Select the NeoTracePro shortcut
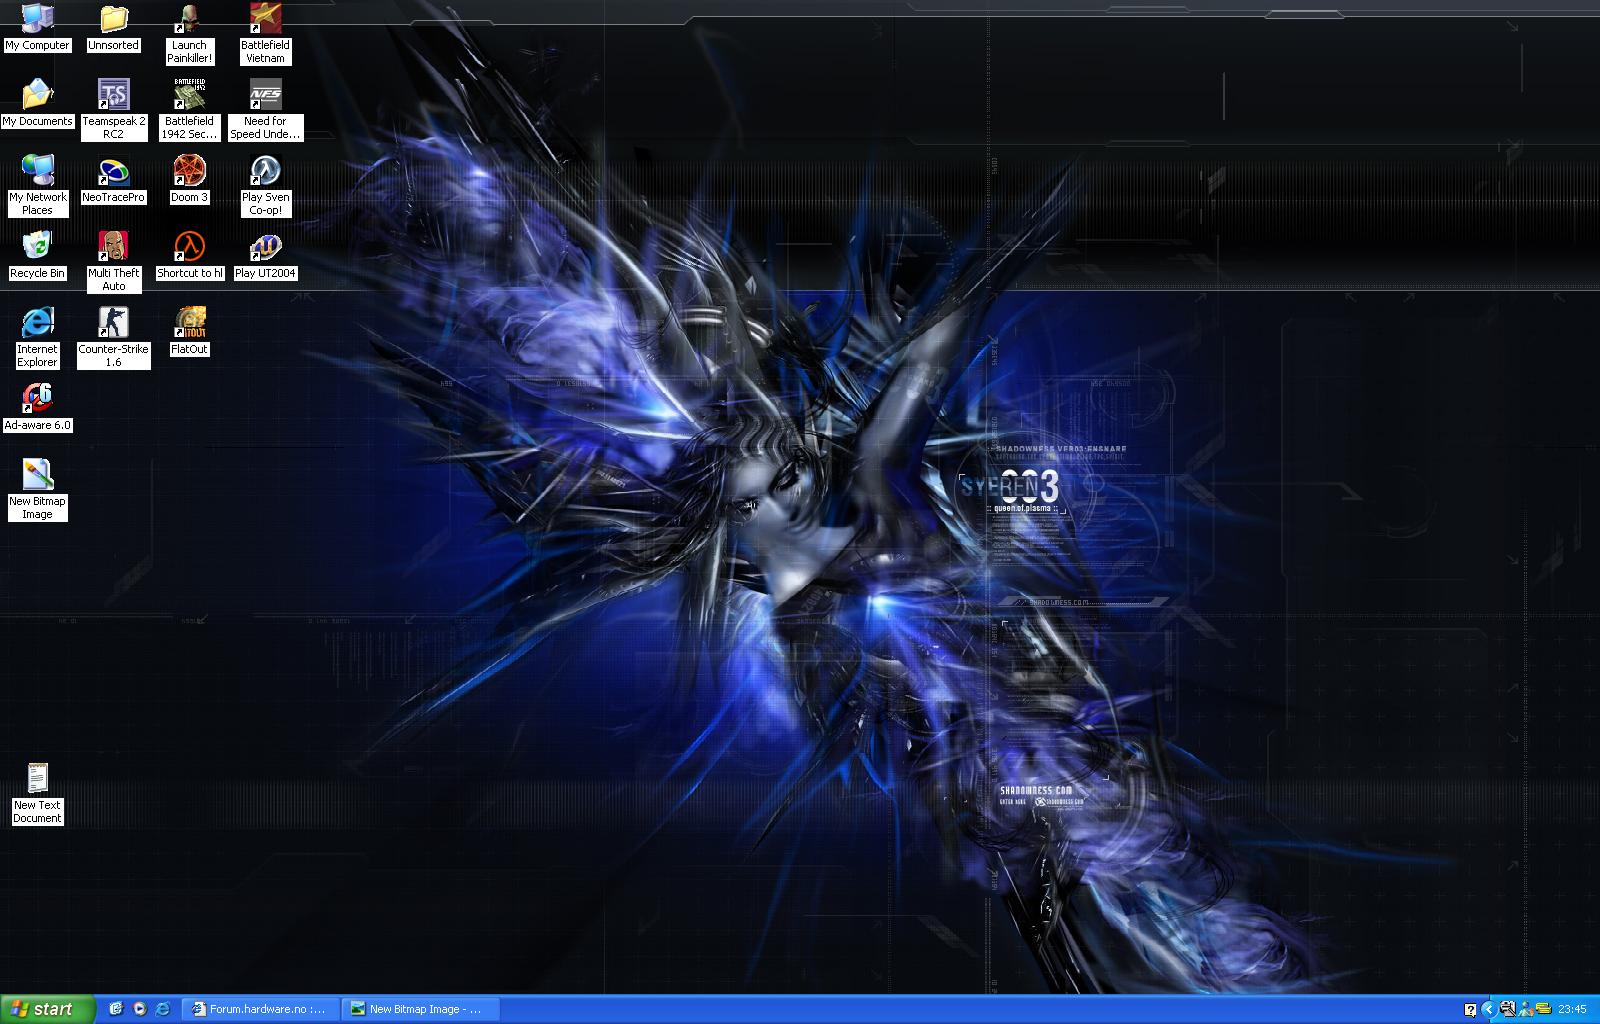1600x1024 pixels. coord(113,179)
